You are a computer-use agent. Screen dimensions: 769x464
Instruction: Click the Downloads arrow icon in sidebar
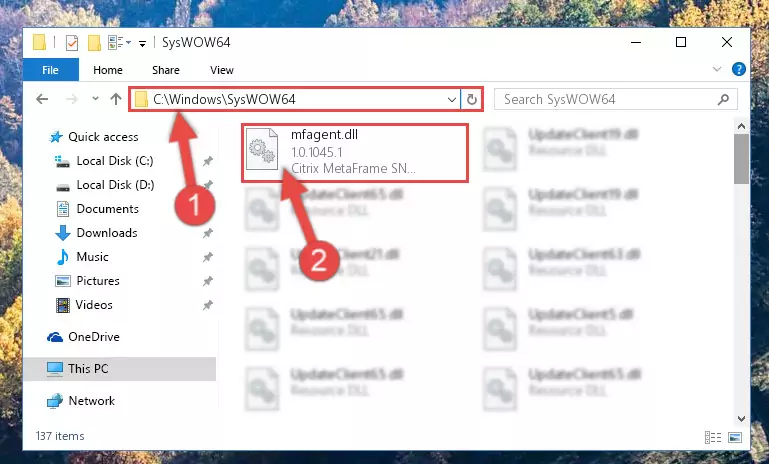pyautogui.click(x=63, y=233)
